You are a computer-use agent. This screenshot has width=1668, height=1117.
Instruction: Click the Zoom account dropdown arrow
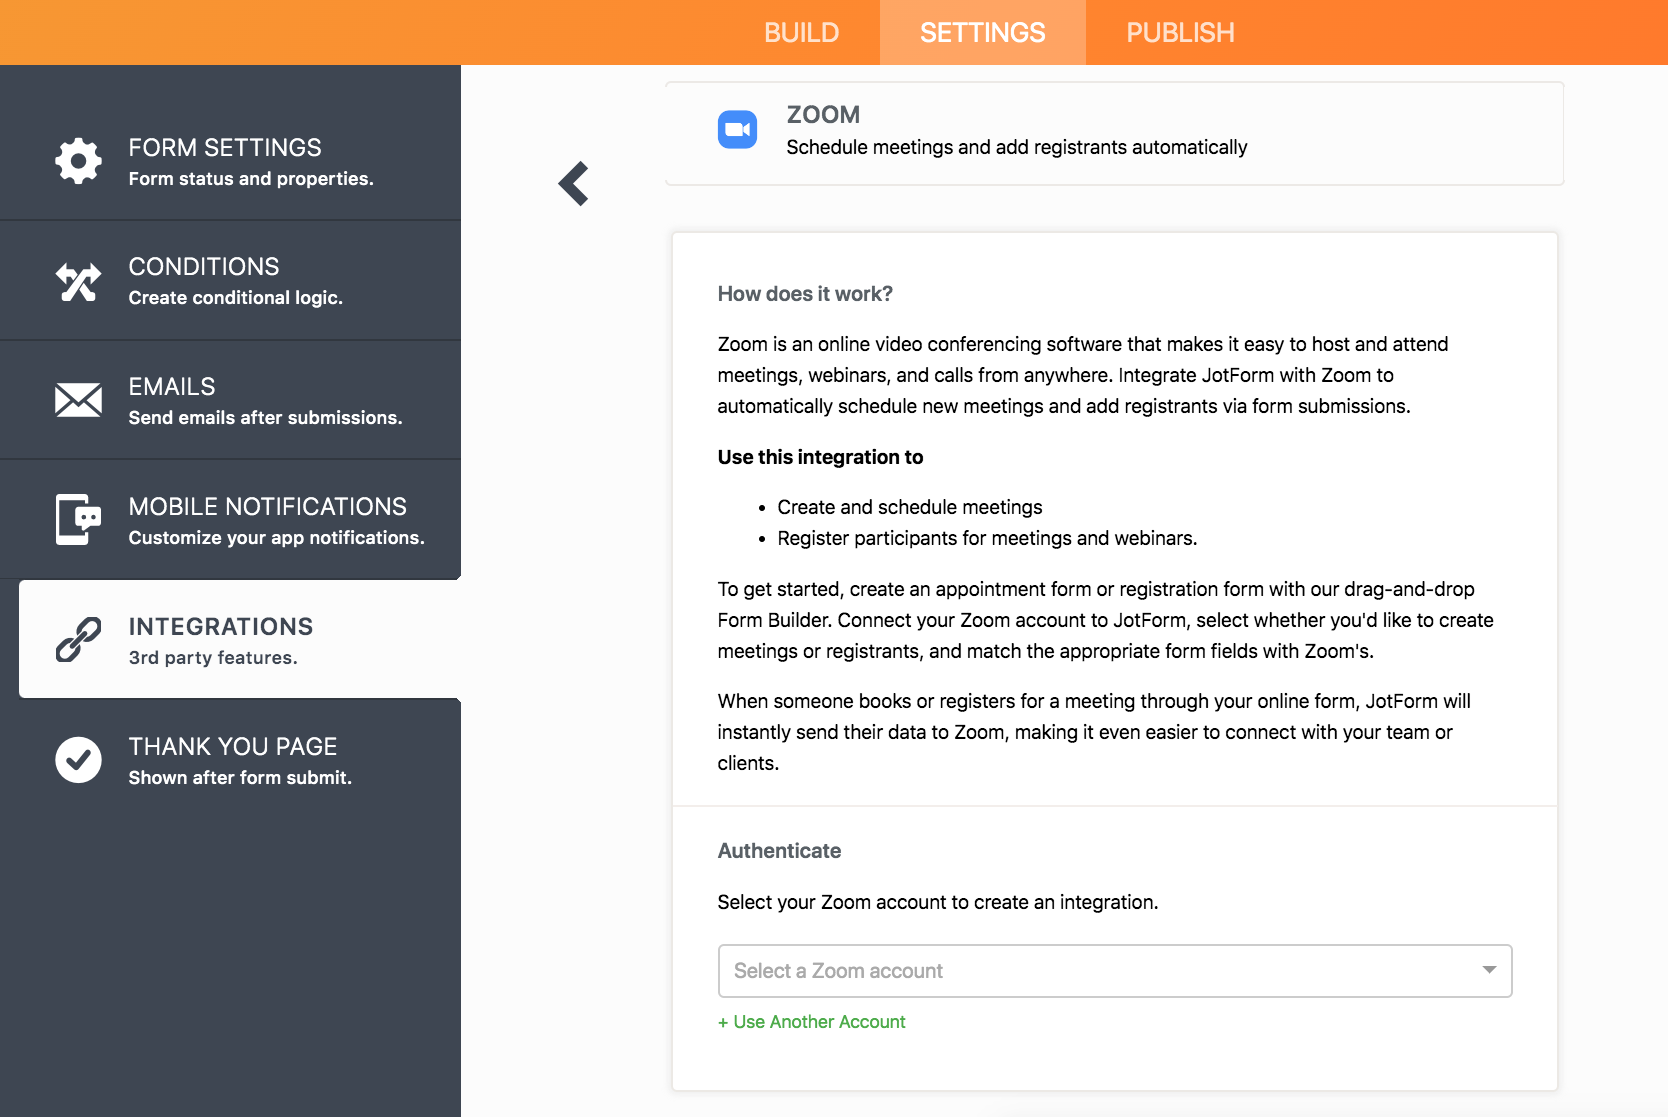[x=1489, y=970]
